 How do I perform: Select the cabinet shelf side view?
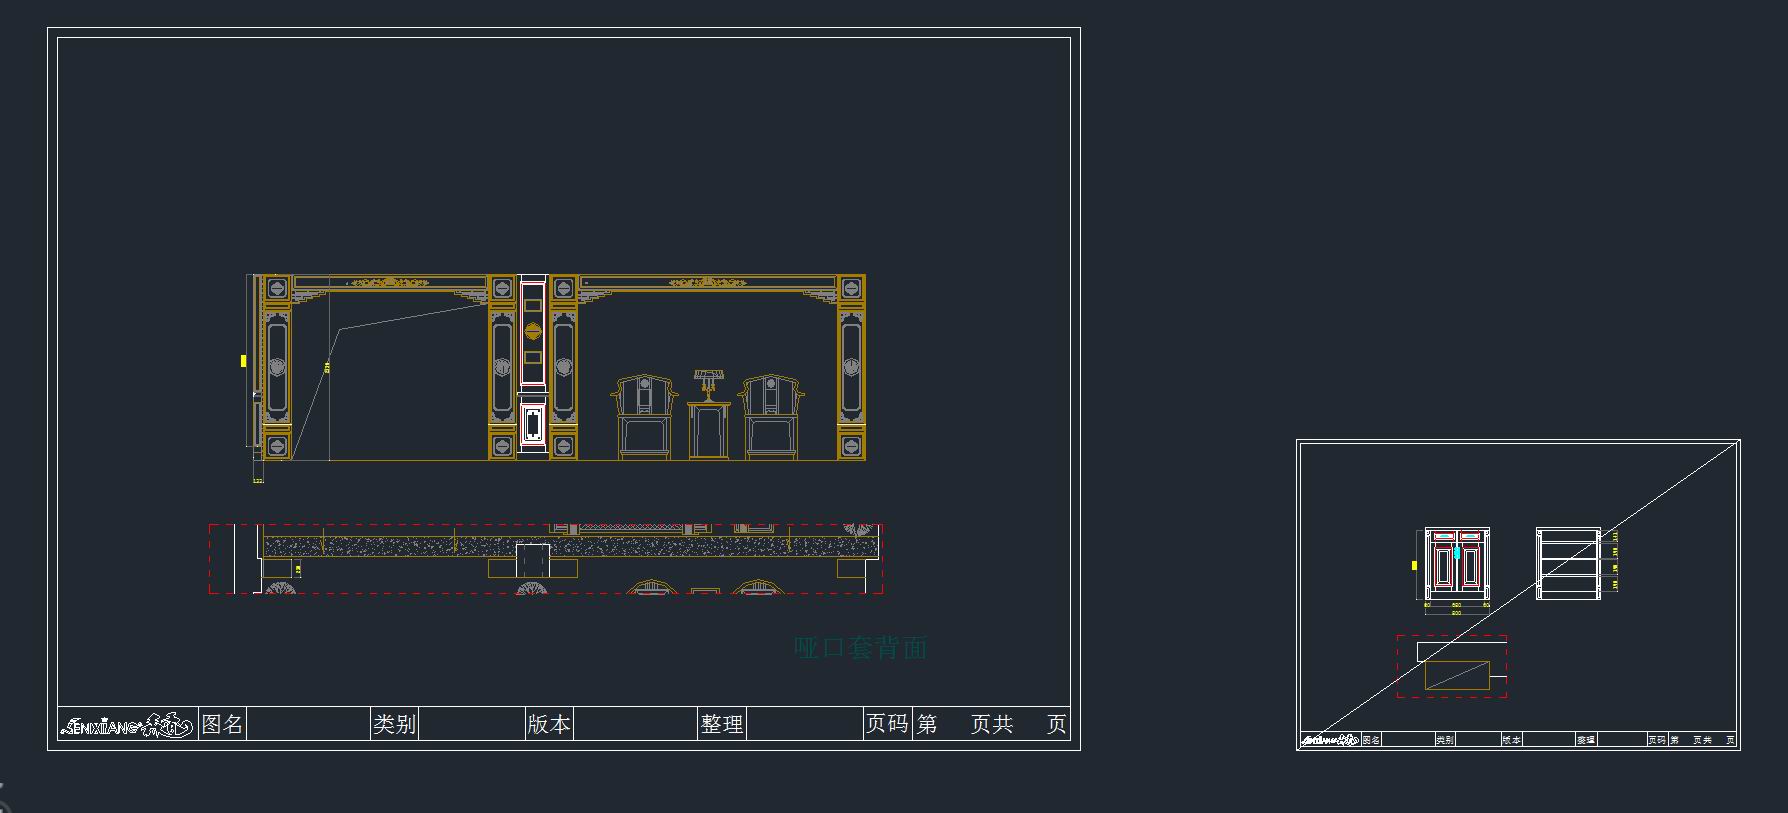(x=1568, y=564)
